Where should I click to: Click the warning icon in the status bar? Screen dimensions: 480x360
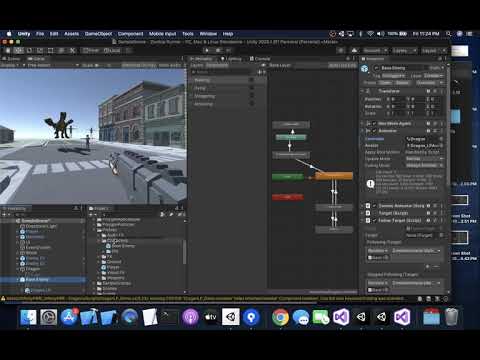coord(3,298)
